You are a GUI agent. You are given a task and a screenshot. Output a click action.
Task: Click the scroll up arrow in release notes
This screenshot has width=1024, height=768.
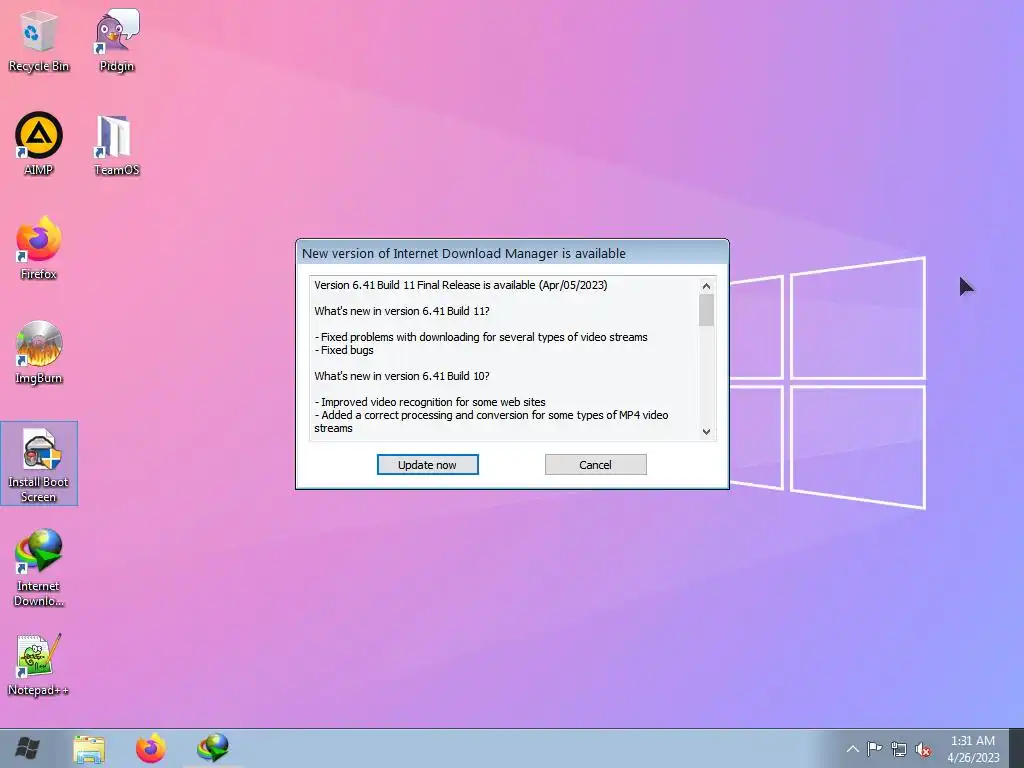tap(706, 286)
